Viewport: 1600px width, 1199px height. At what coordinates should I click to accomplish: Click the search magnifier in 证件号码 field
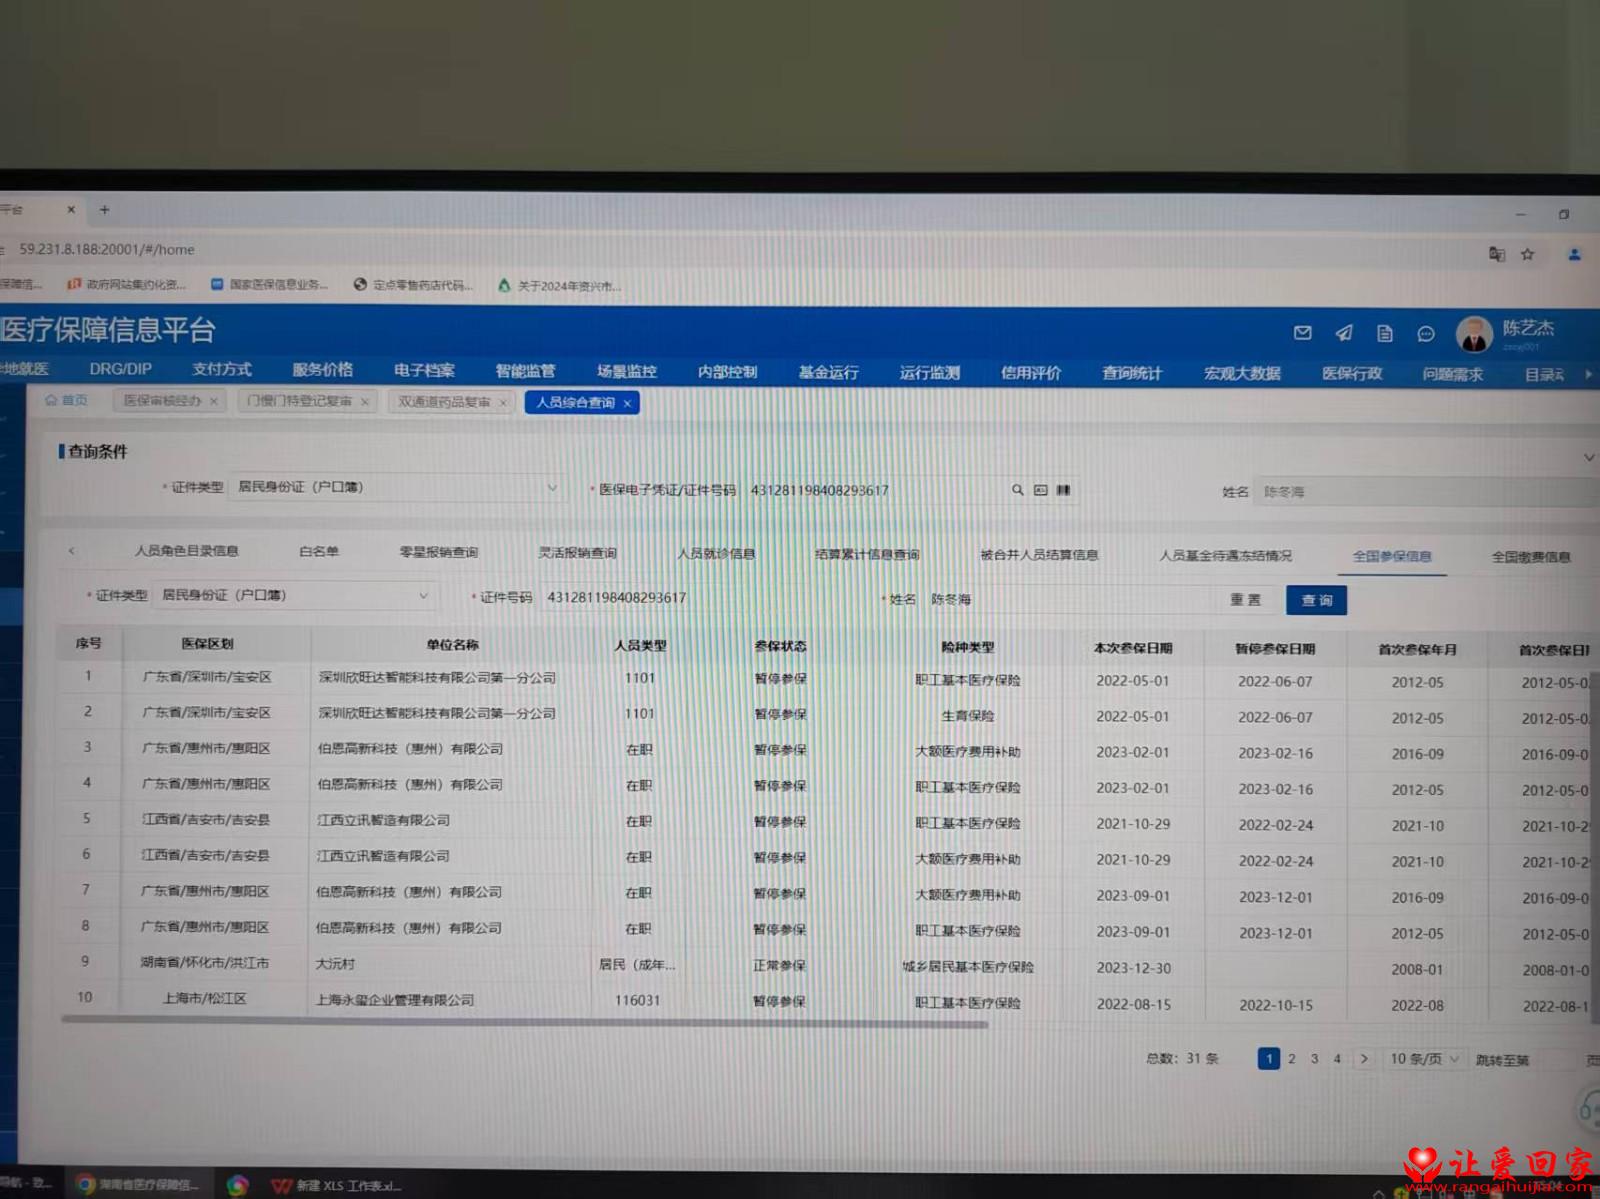[x=1017, y=490]
